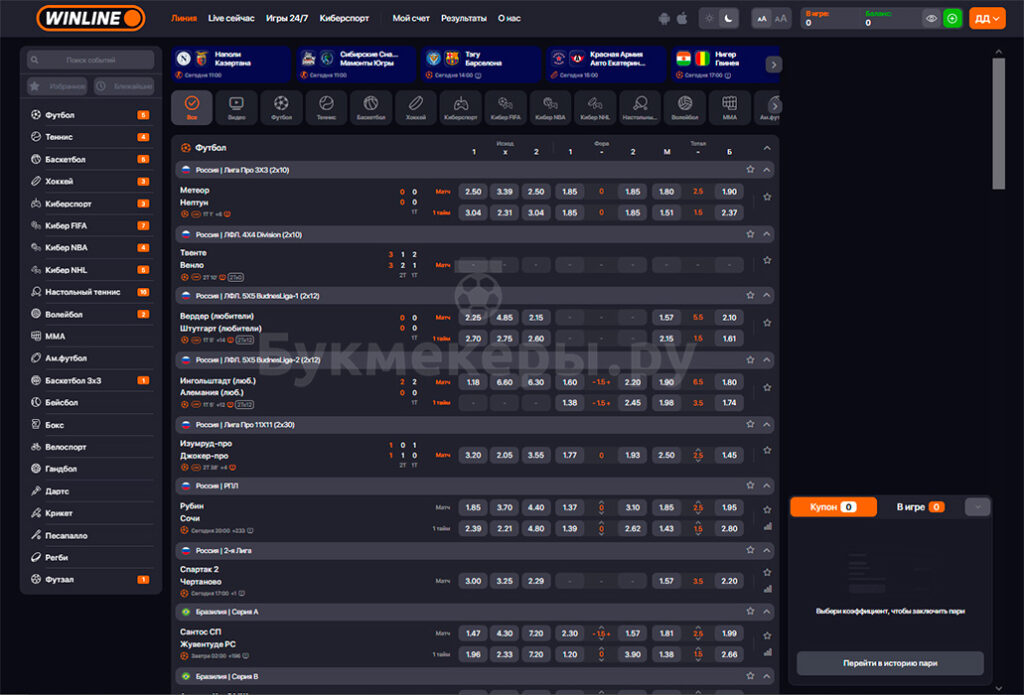Click the event search input field
Image resolution: width=1024 pixels, height=695 pixels.
[x=91, y=60]
